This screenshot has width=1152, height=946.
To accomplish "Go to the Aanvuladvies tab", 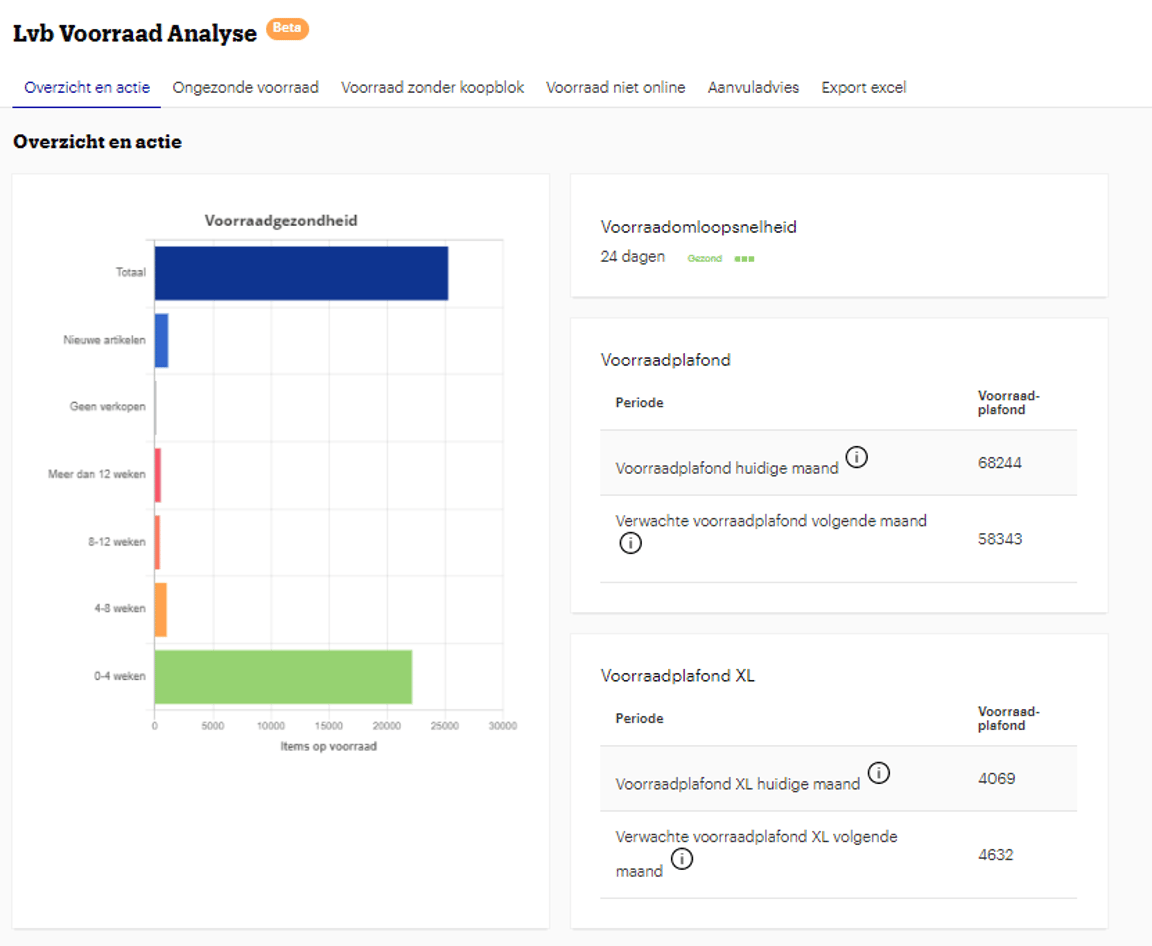I will [x=753, y=88].
